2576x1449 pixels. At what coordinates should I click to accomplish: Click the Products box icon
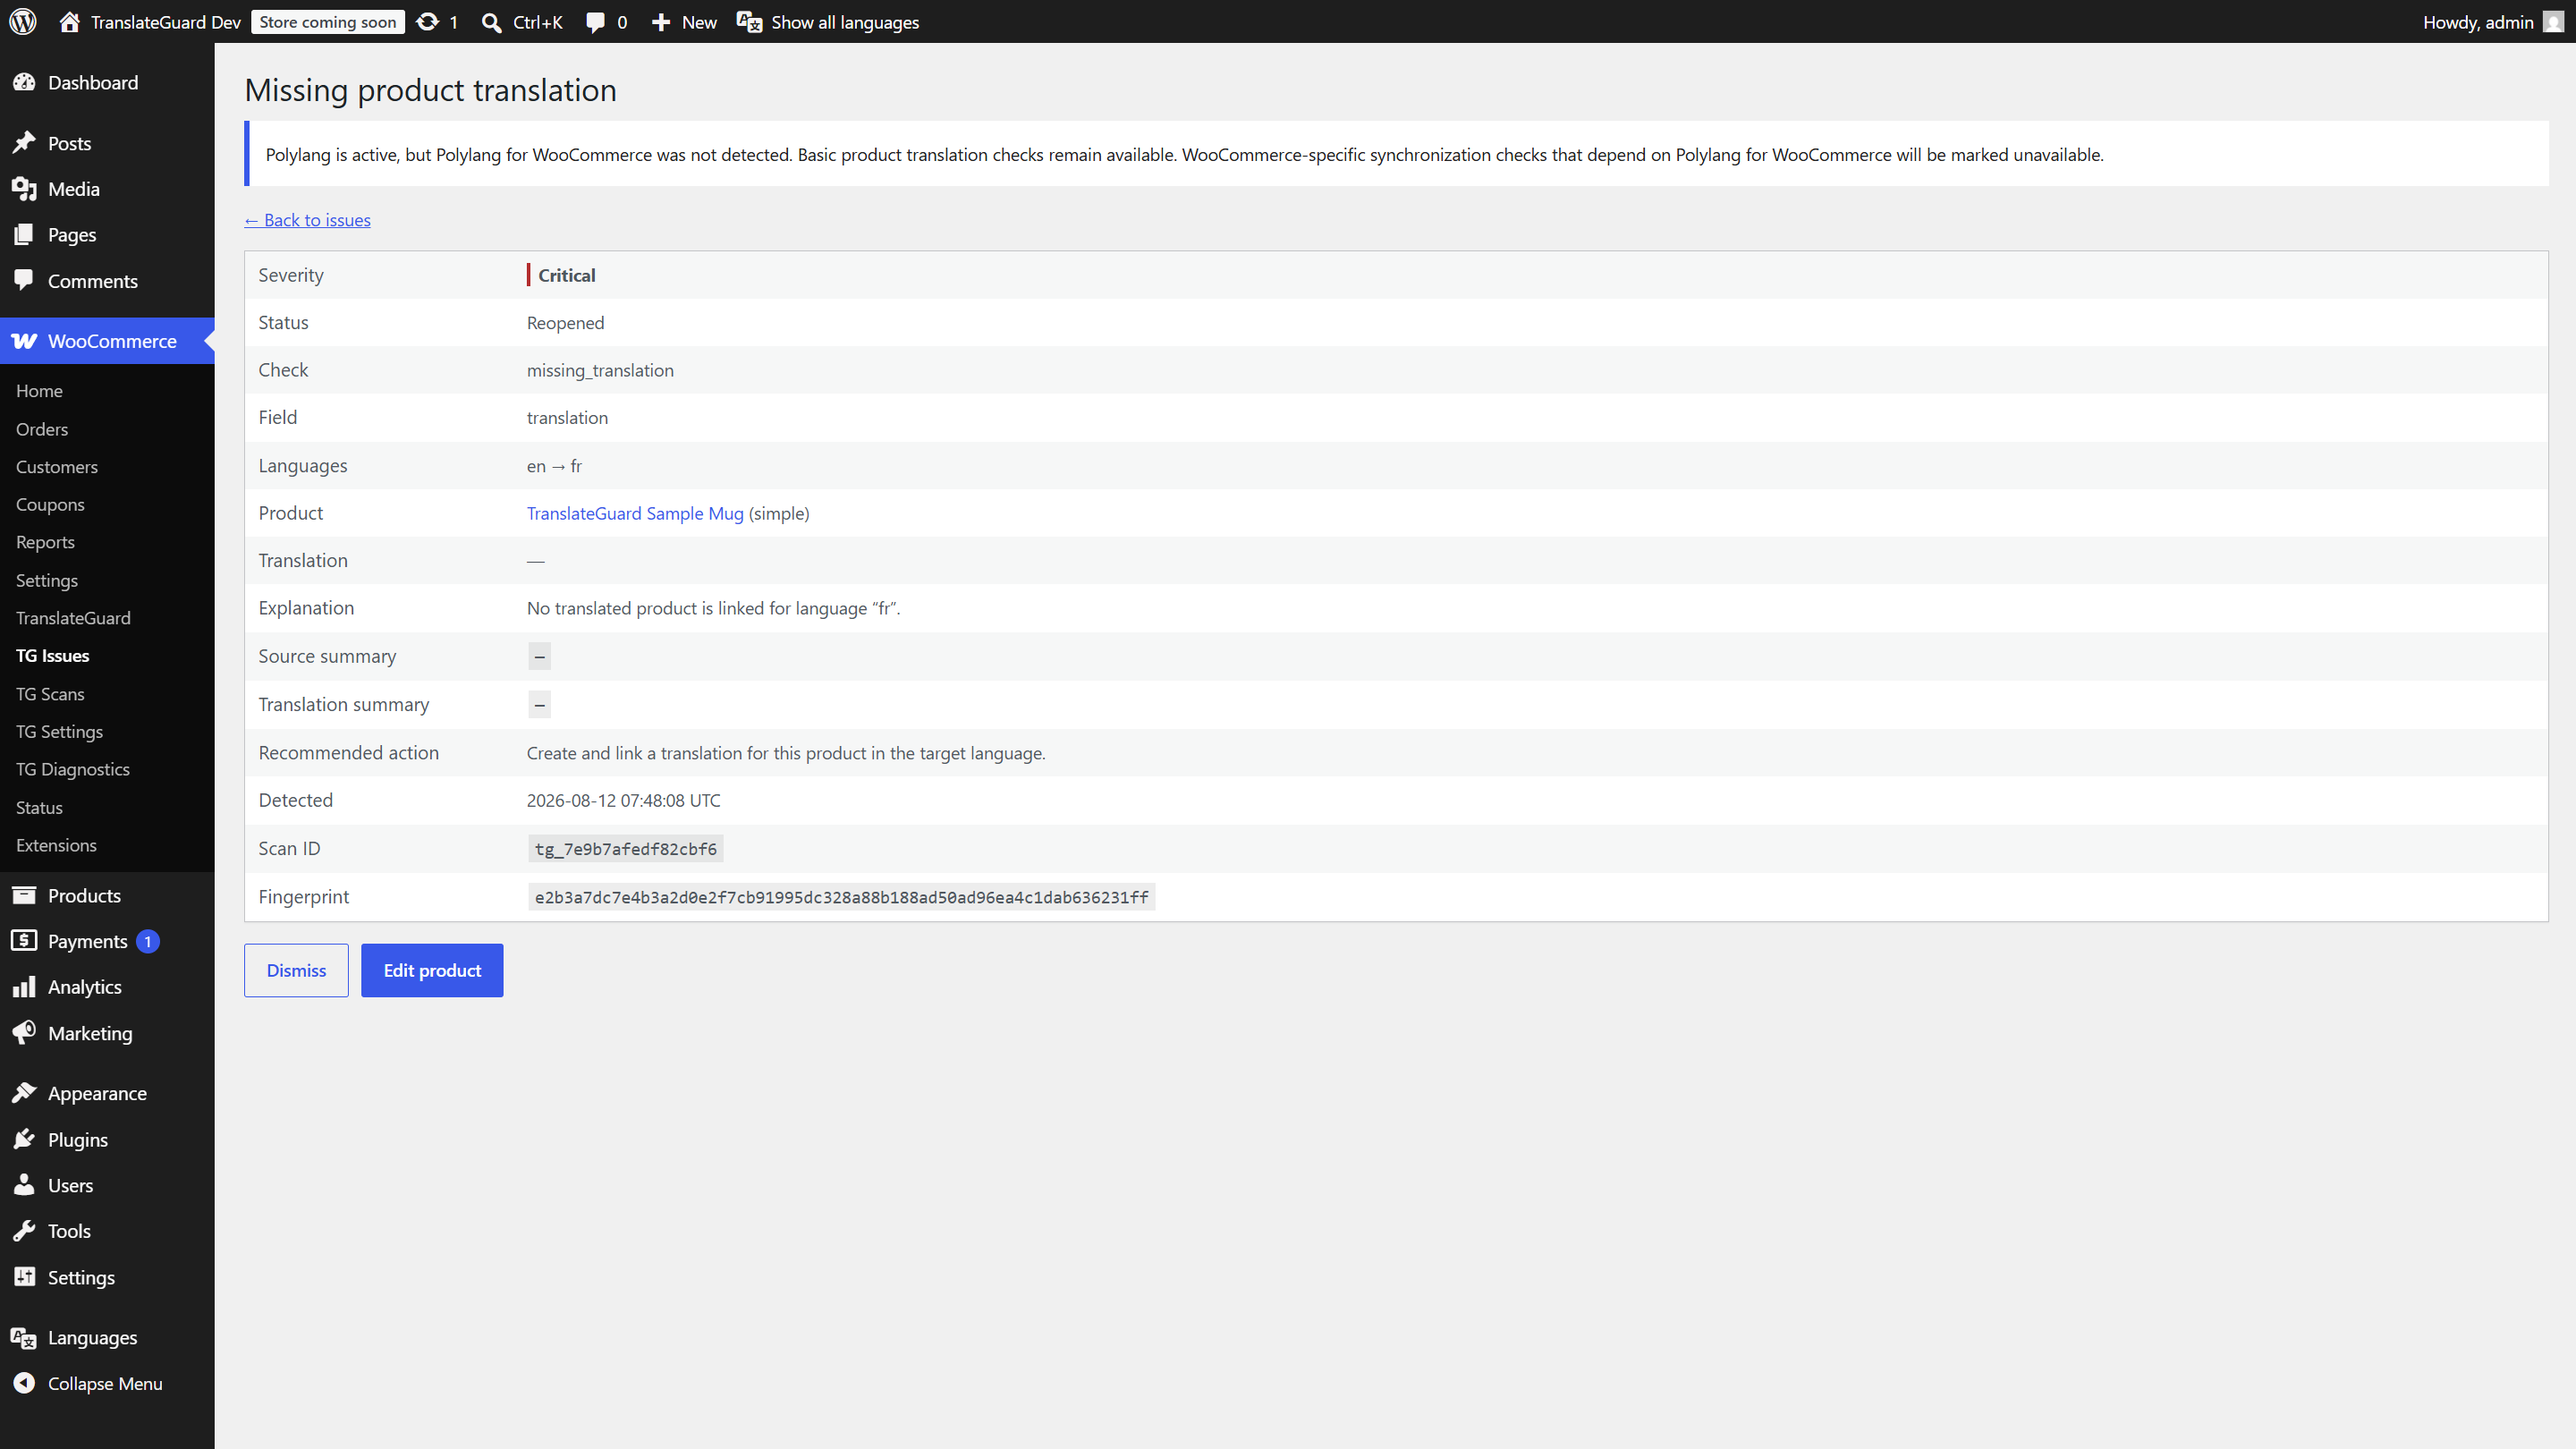[24, 895]
